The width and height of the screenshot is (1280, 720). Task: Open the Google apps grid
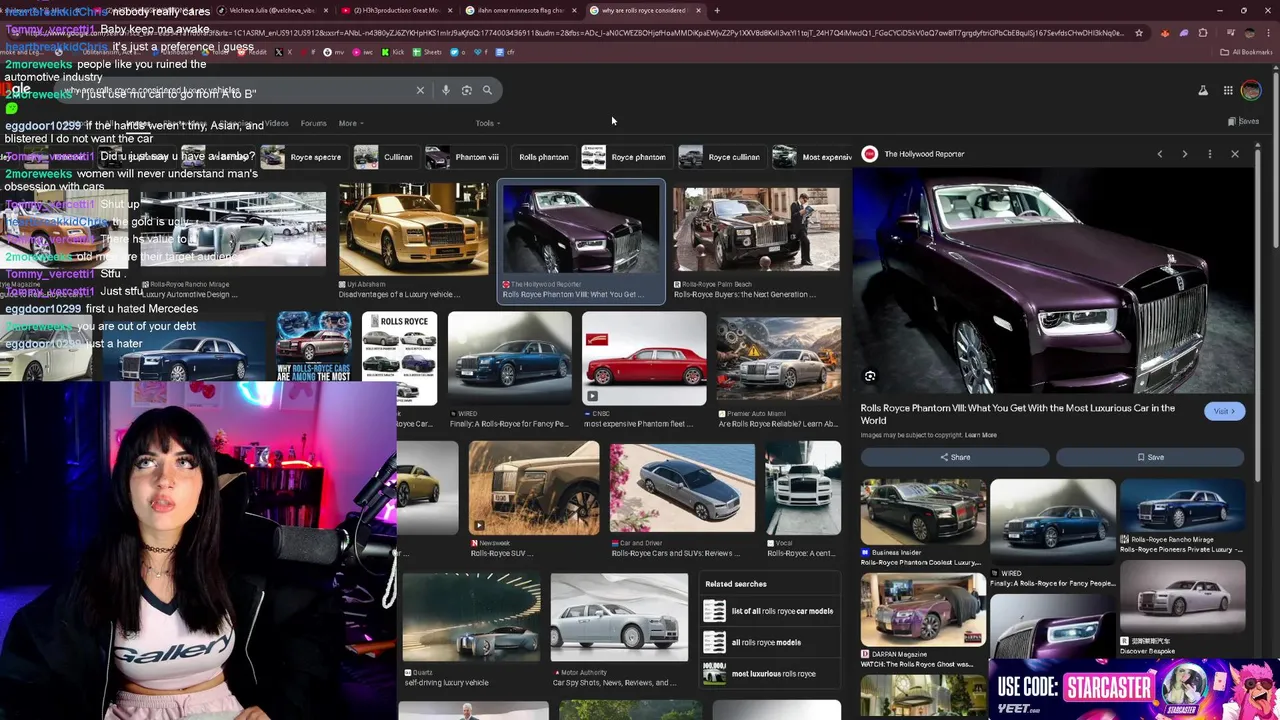pos(1228,91)
